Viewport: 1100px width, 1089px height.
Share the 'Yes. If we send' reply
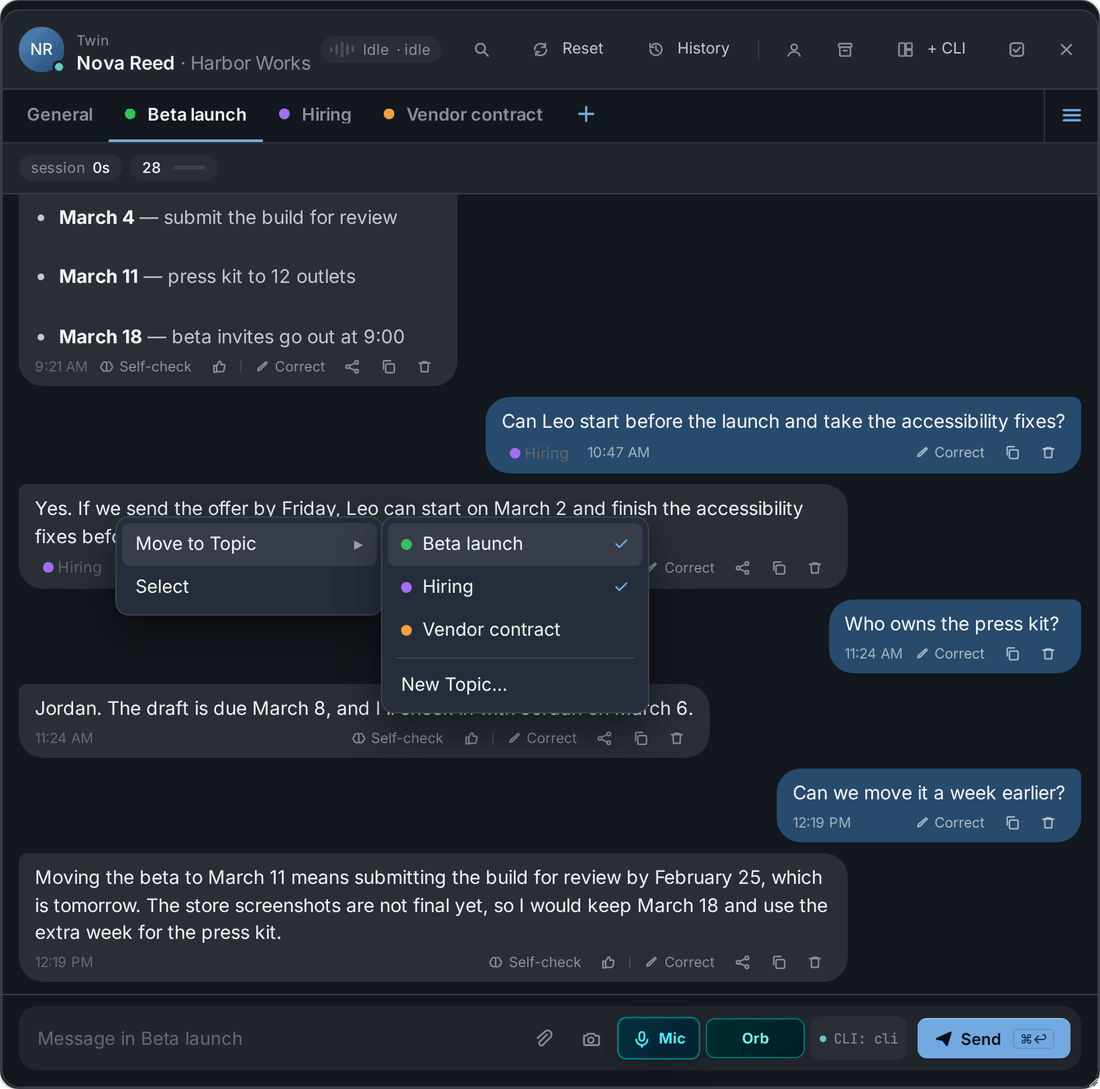pyautogui.click(x=742, y=568)
